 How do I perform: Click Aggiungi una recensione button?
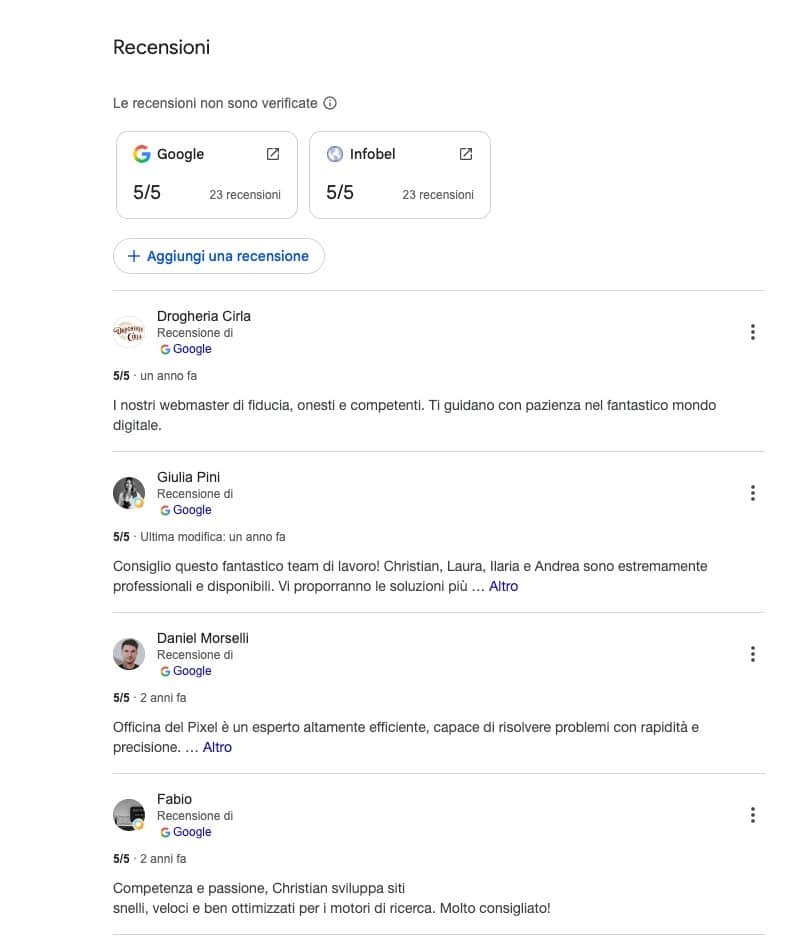(218, 256)
